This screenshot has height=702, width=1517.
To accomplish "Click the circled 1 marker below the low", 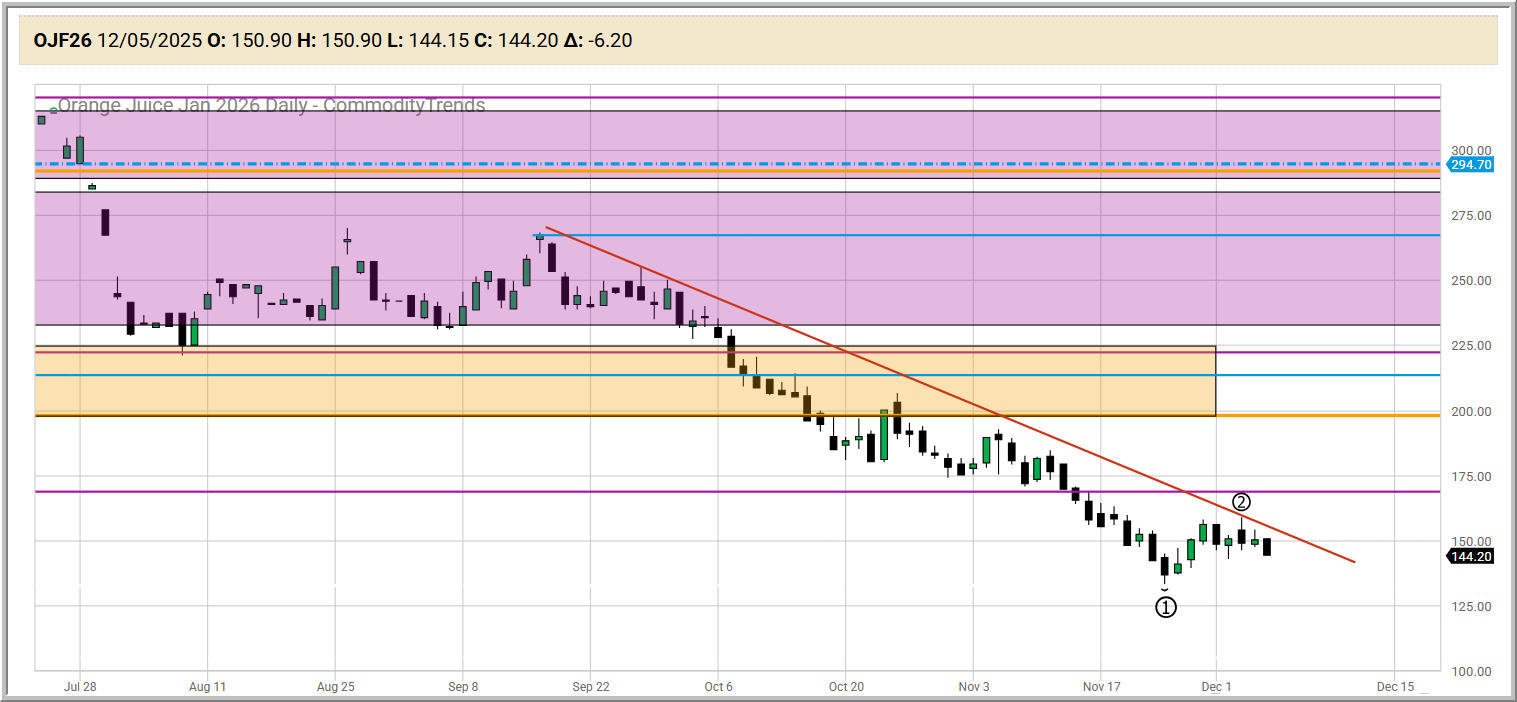I will tap(1166, 606).
